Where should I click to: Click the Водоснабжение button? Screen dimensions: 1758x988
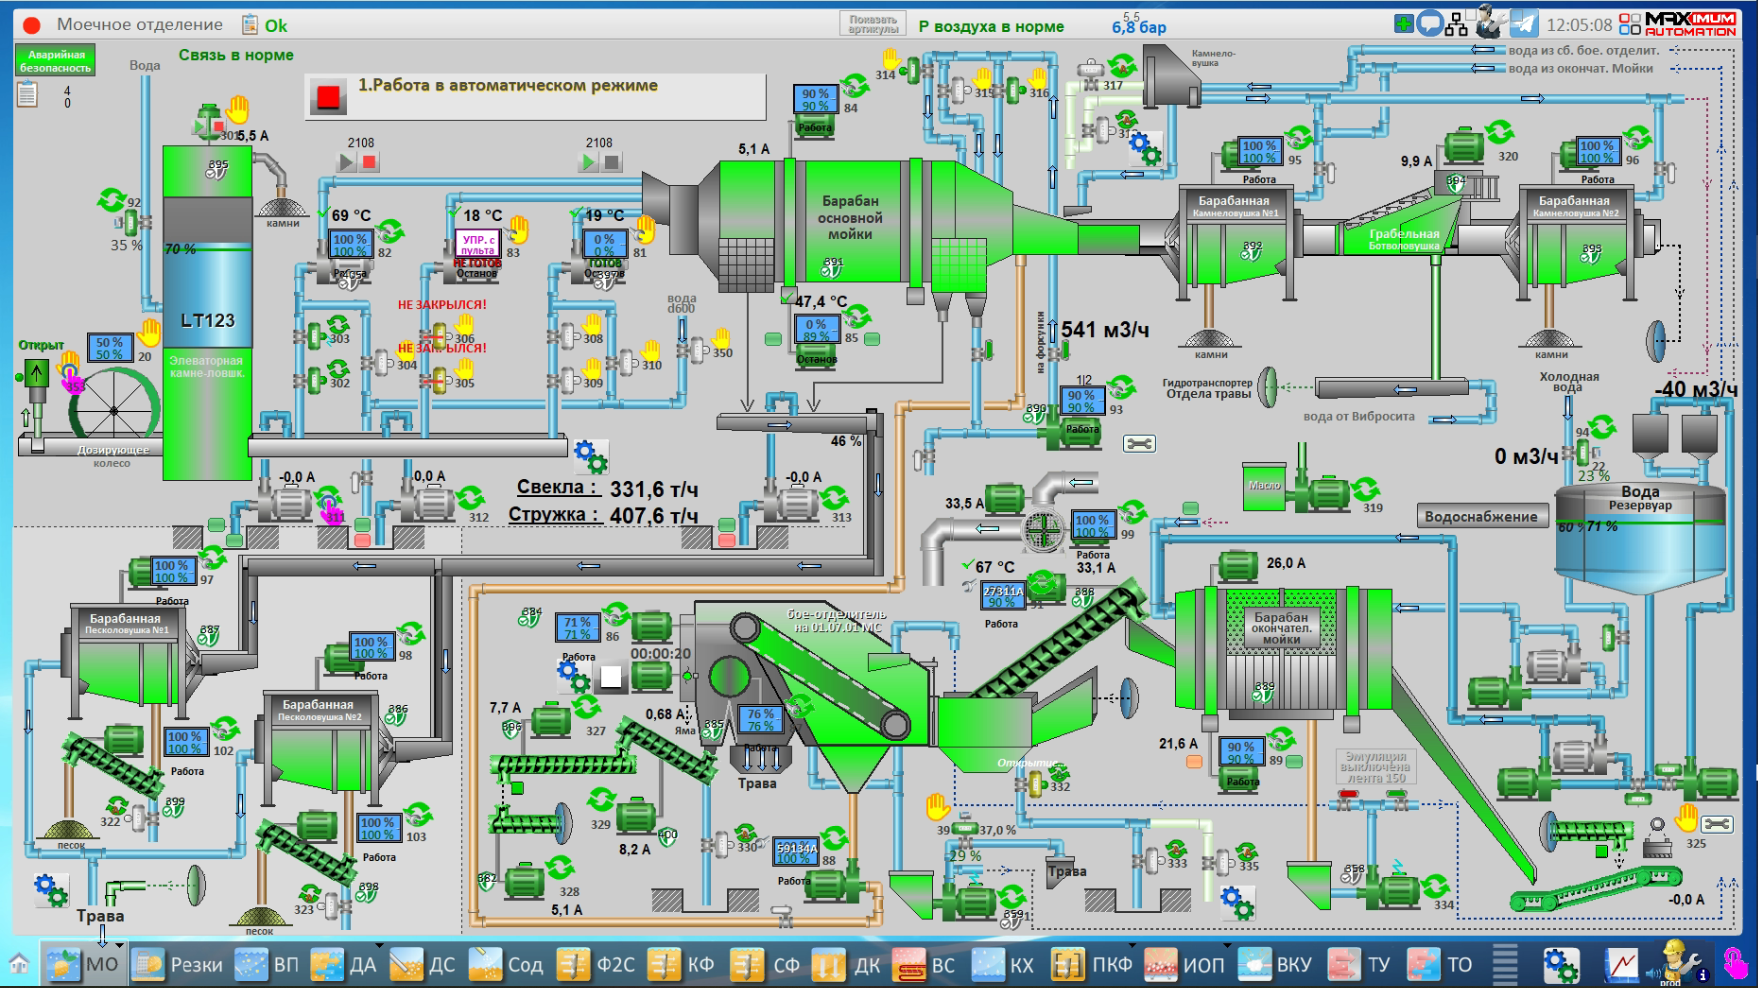pyautogui.click(x=1480, y=517)
